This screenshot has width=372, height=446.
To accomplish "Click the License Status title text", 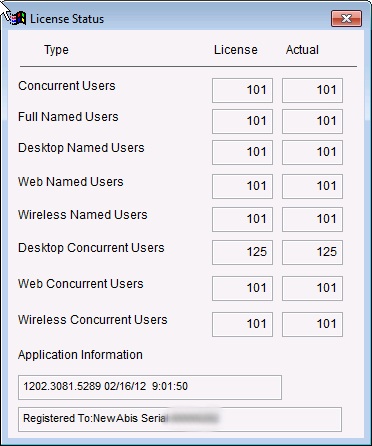I will pos(67,19).
